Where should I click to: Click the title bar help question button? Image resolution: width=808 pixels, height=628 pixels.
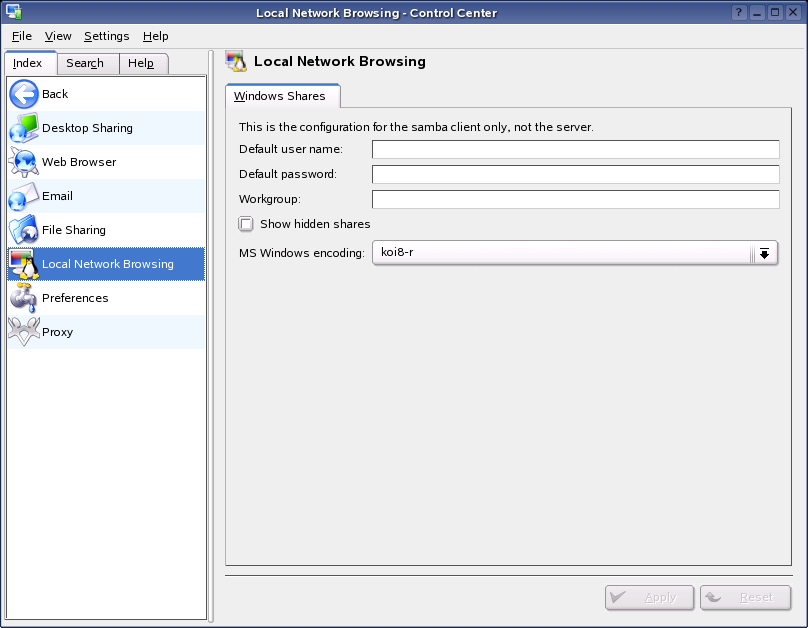tap(738, 12)
